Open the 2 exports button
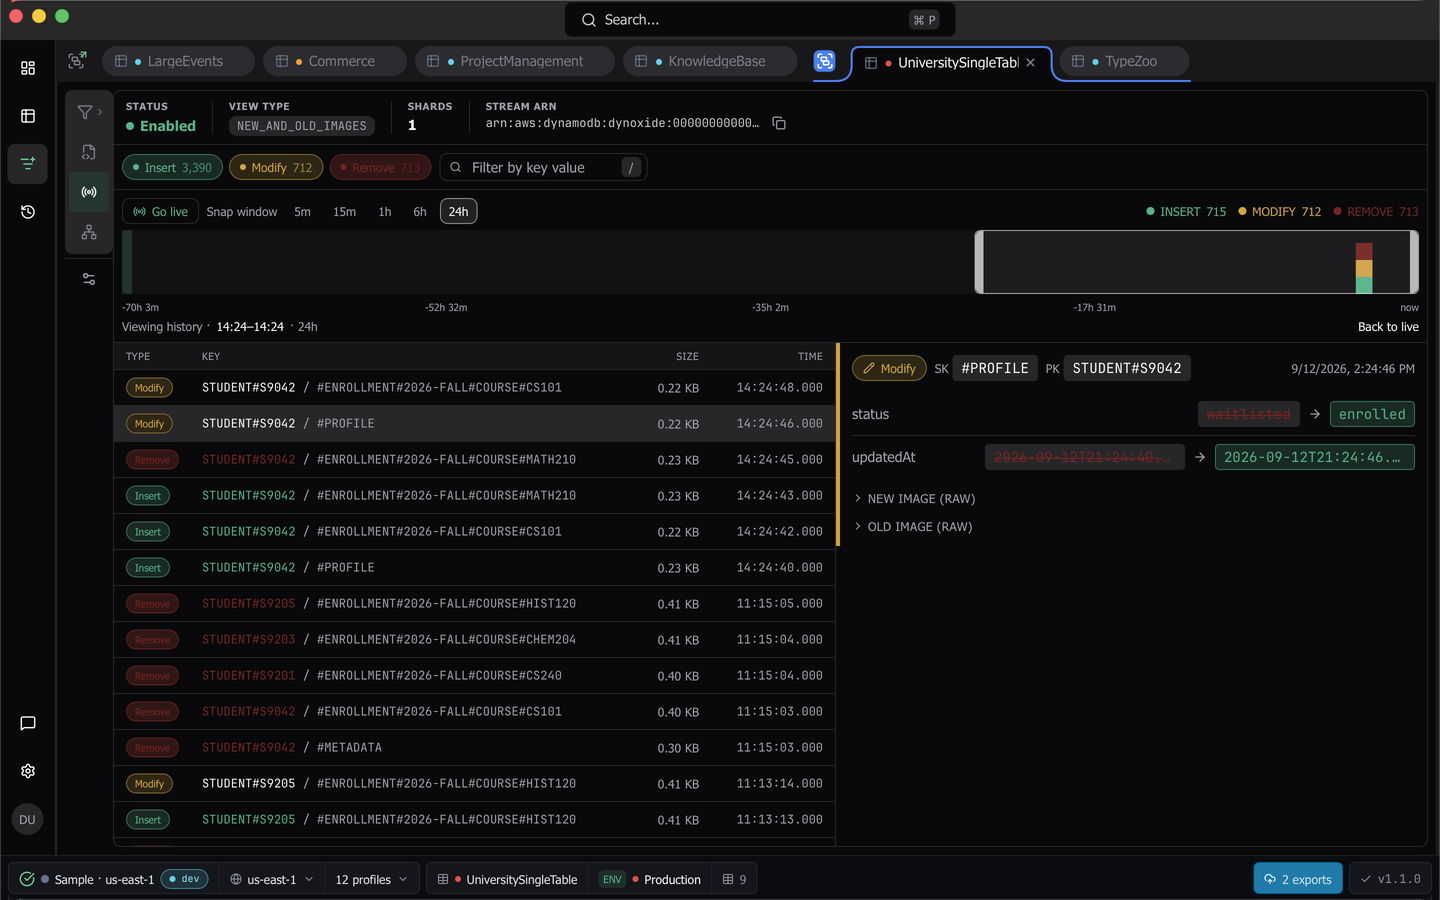Viewport: 1440px width, 900px height. [1298, 879]
